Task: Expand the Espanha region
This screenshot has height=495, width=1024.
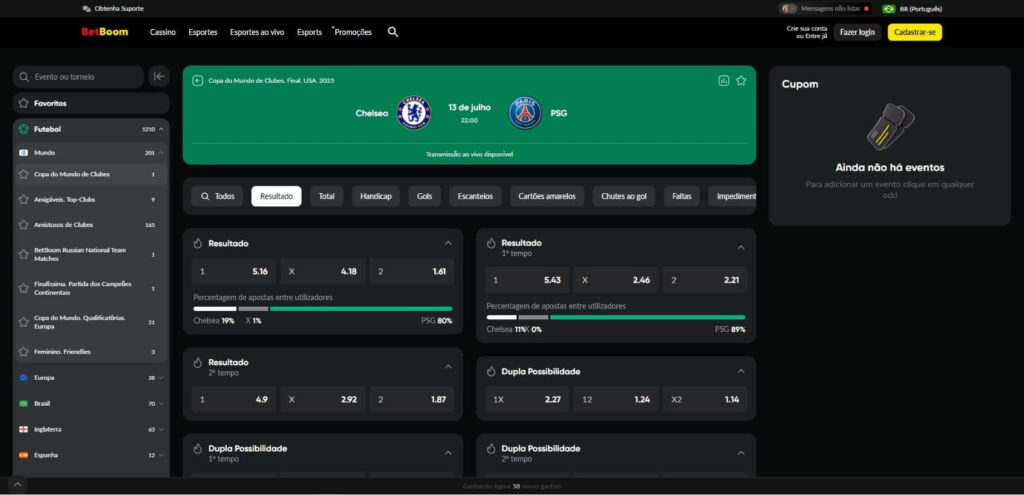Action: [161, 455]
